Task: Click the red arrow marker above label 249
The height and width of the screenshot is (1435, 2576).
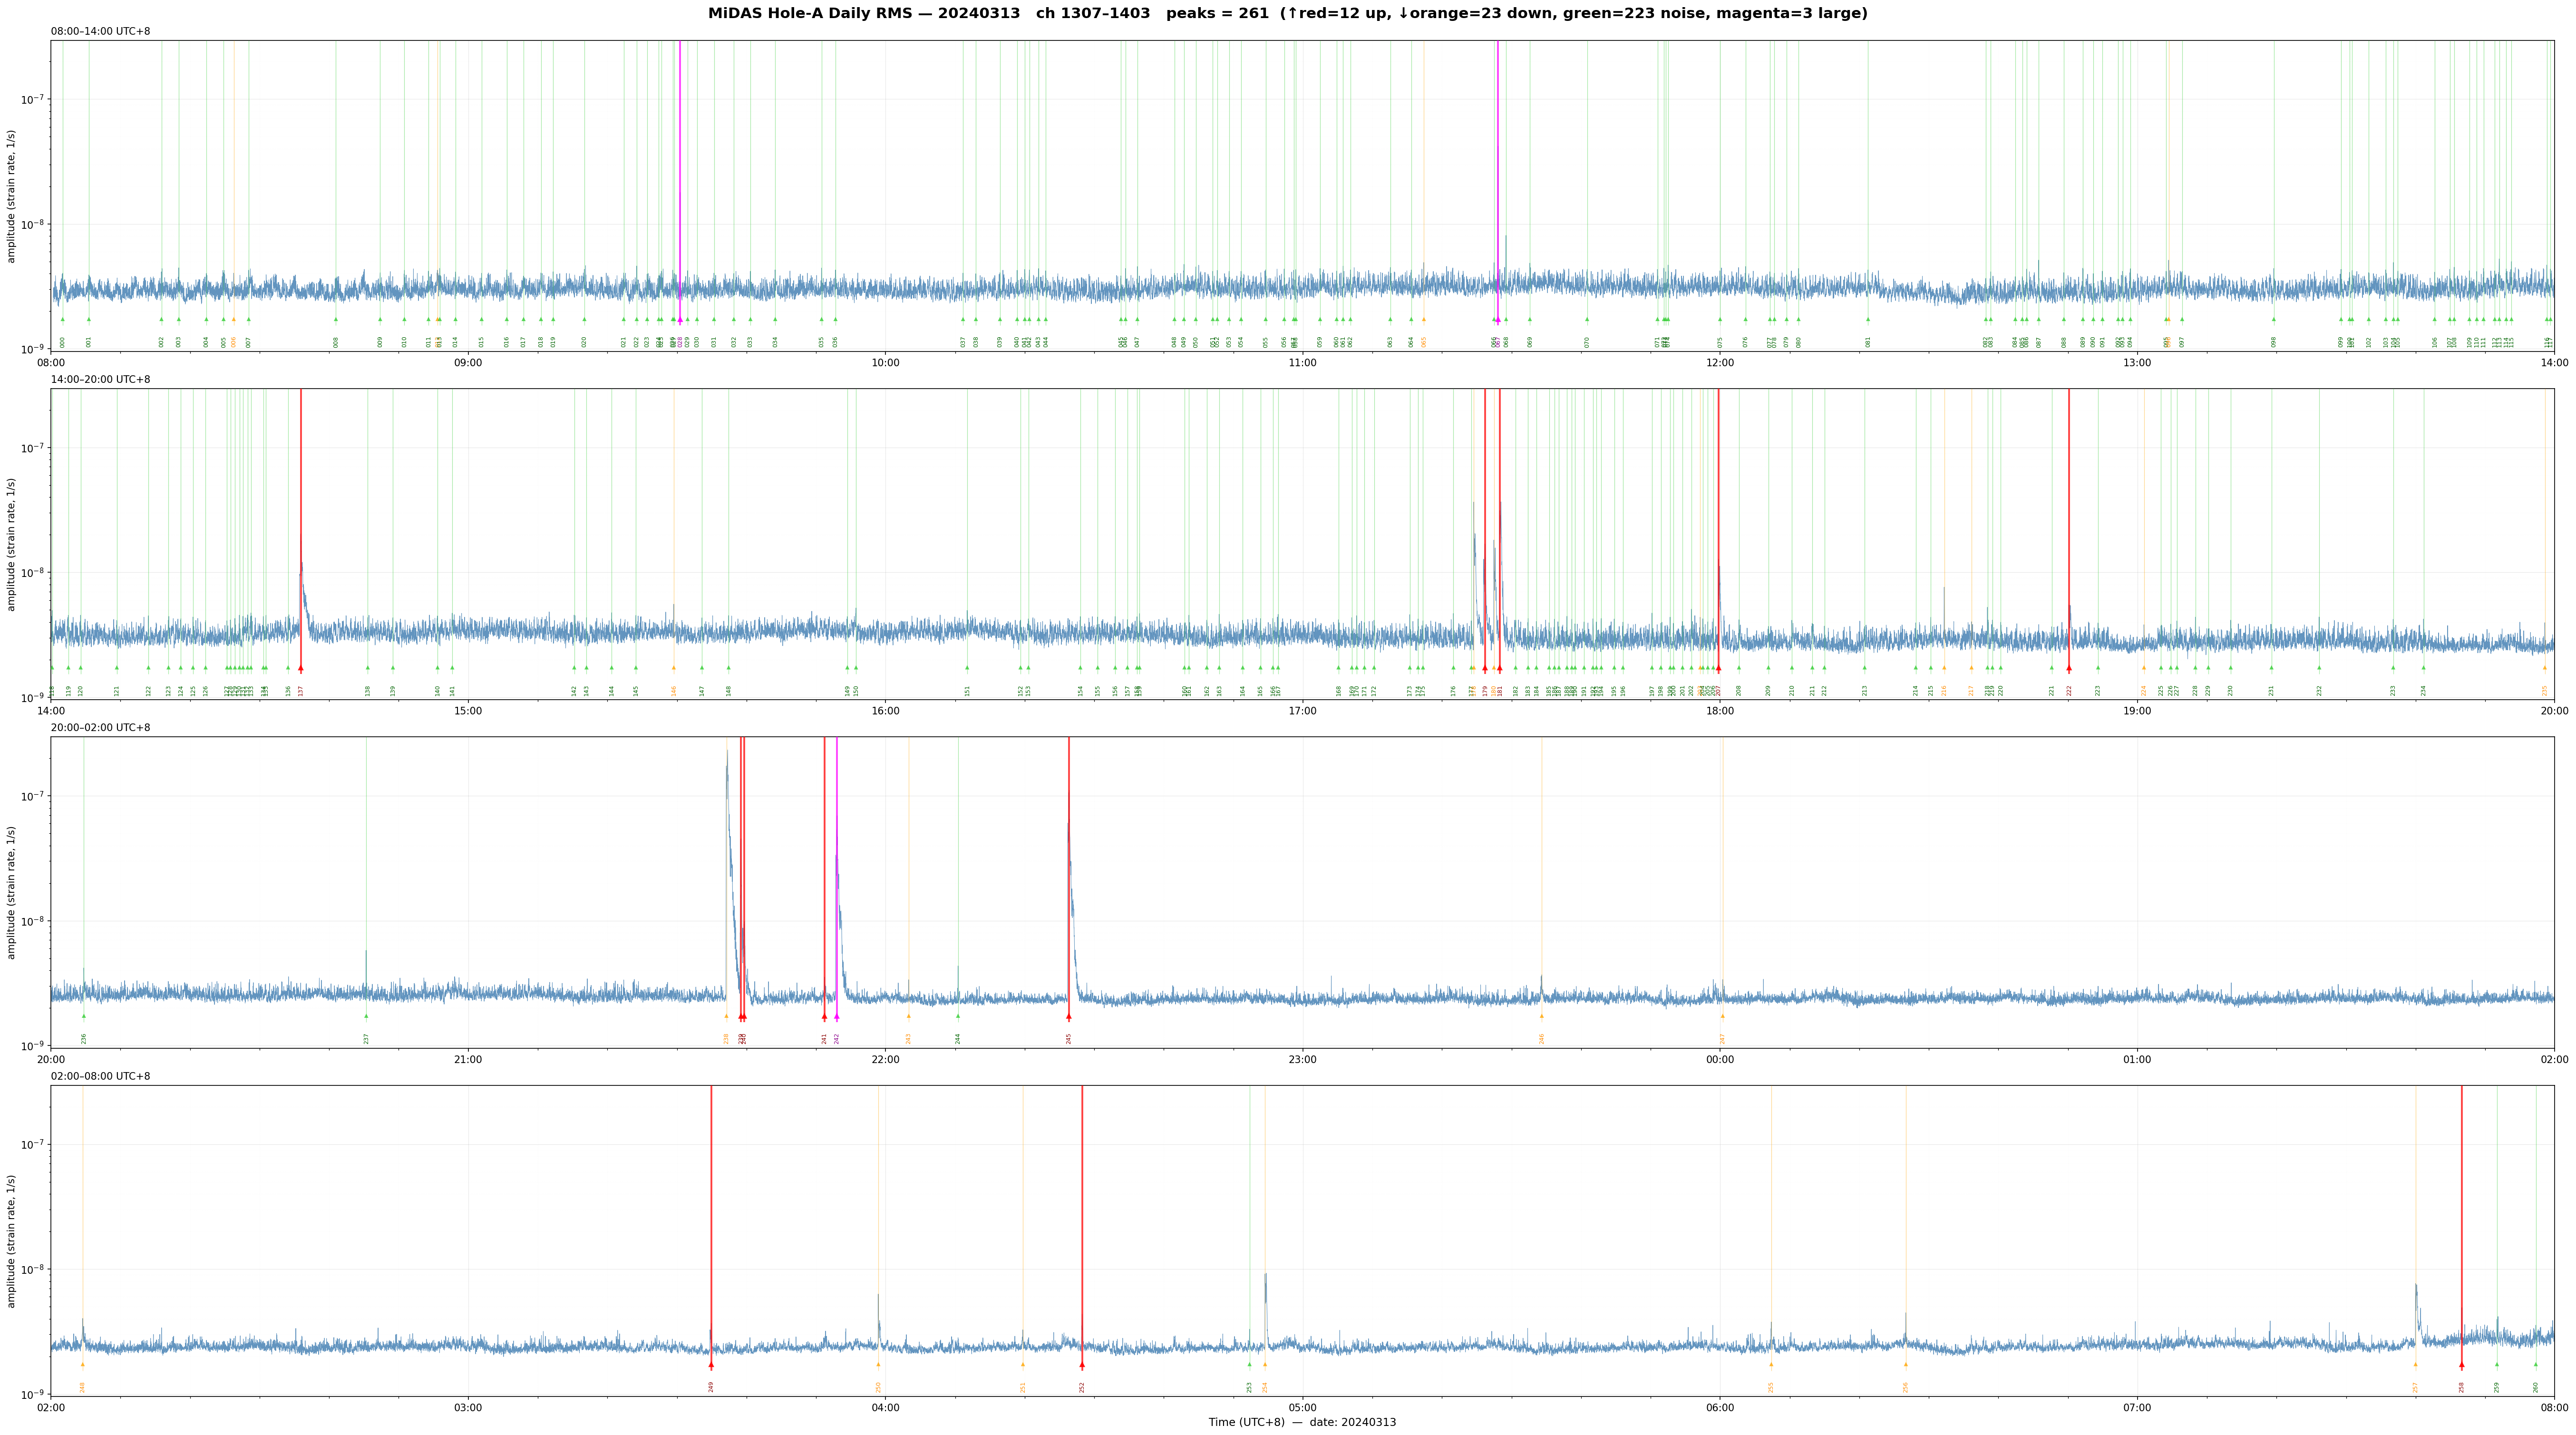Action: [x=711, y=1365]
